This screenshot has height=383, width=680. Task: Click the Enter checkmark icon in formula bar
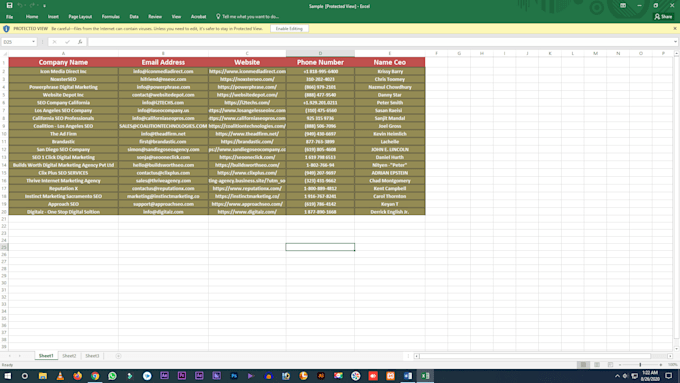(67, 42)
